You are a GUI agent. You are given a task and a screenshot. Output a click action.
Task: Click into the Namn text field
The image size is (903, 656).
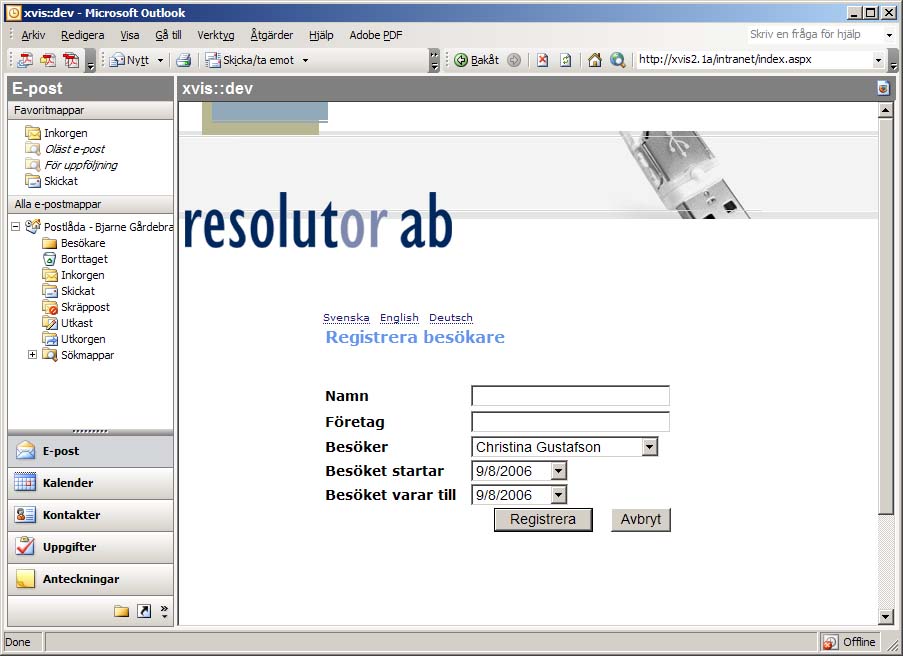pyautogui.click(x=570, y=396)
